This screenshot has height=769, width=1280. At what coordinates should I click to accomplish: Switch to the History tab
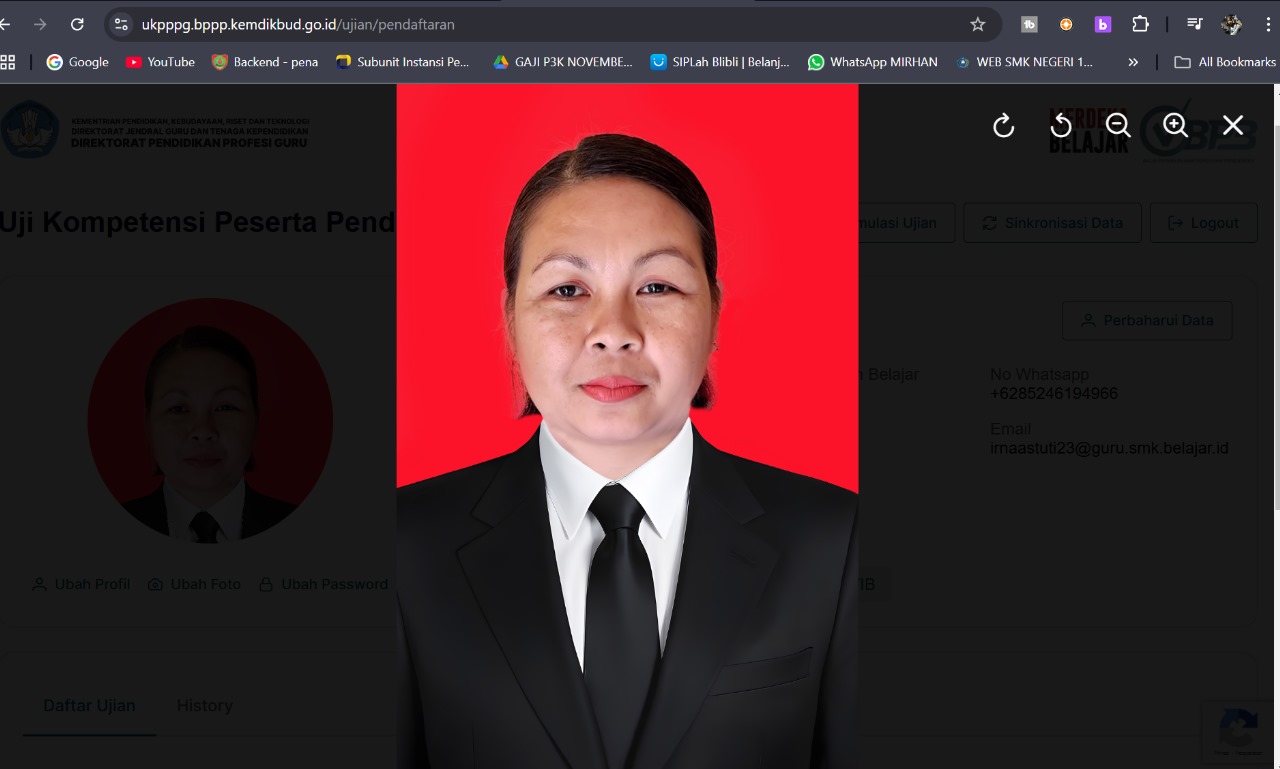pyautogui.click(x=205, y=705)
